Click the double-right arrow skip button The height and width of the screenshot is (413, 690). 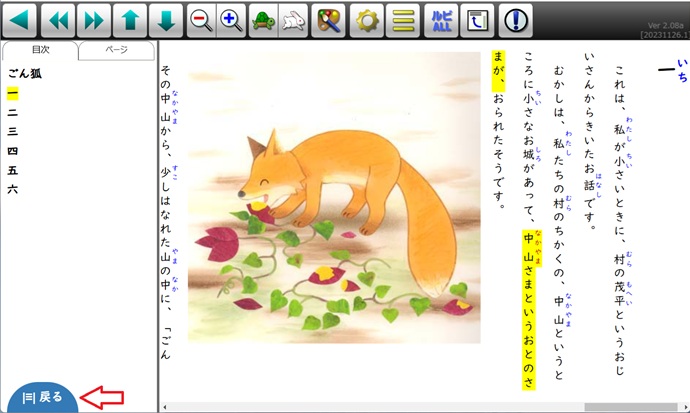pos(93,19)
